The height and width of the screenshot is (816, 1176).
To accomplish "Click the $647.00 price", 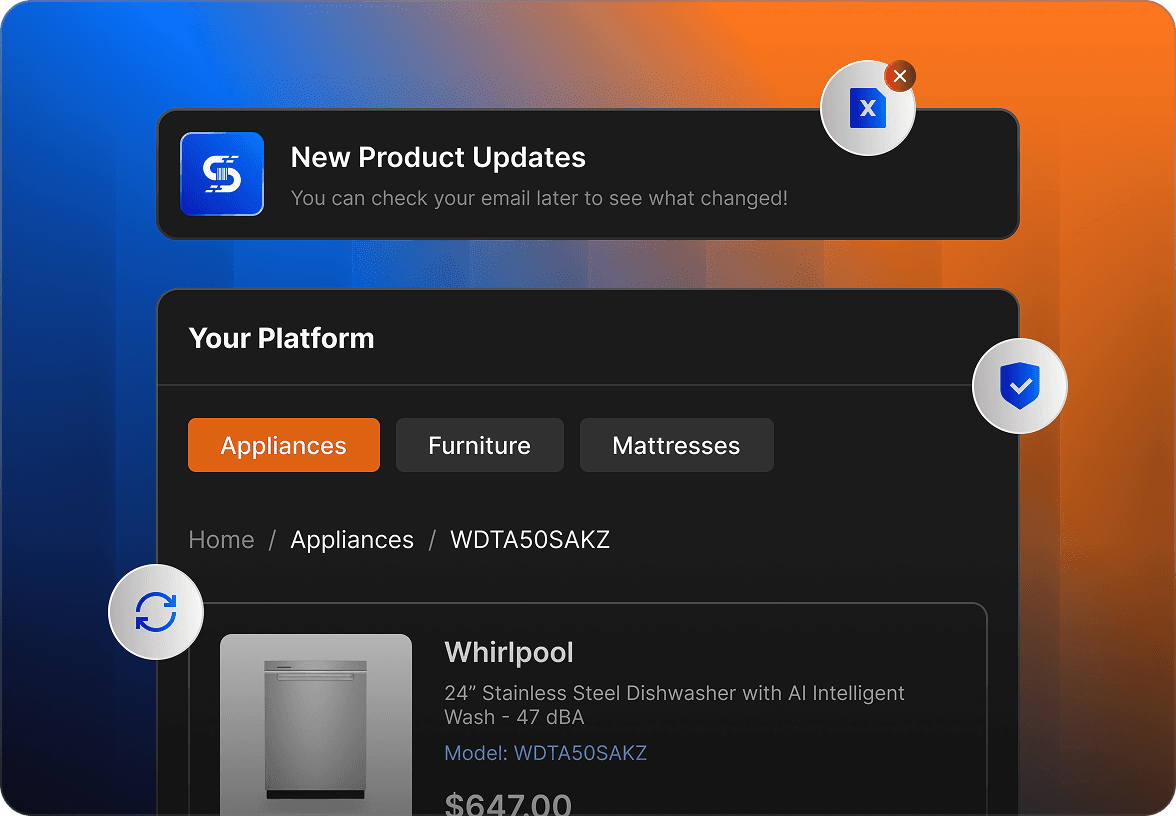I will pyautogui.click(x=508, y=803).
